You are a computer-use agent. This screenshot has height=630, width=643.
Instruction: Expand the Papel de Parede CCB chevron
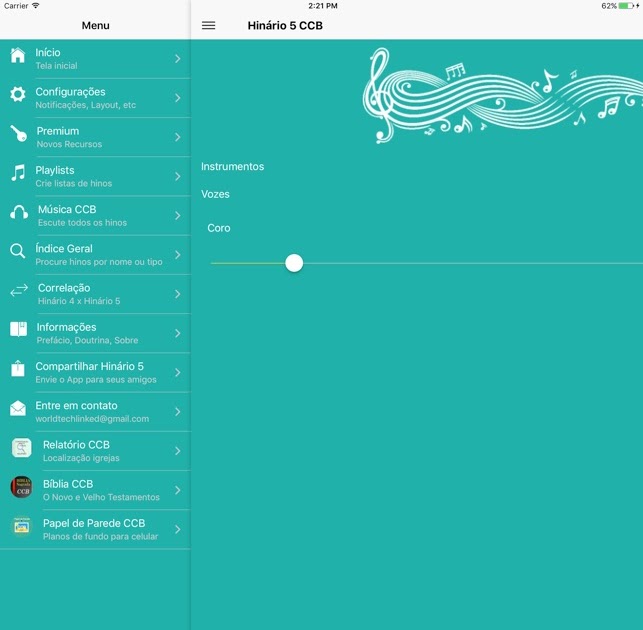click(178, 530)
